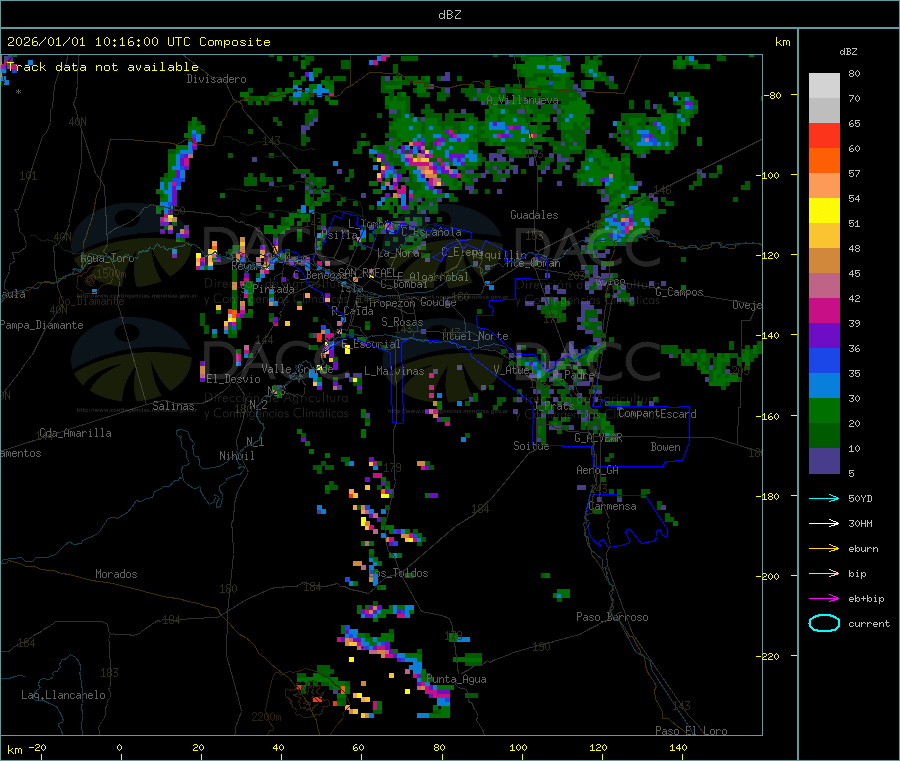Click the Agua_Toro map label
Screen dimensions: 900x761
pos(107,258)
